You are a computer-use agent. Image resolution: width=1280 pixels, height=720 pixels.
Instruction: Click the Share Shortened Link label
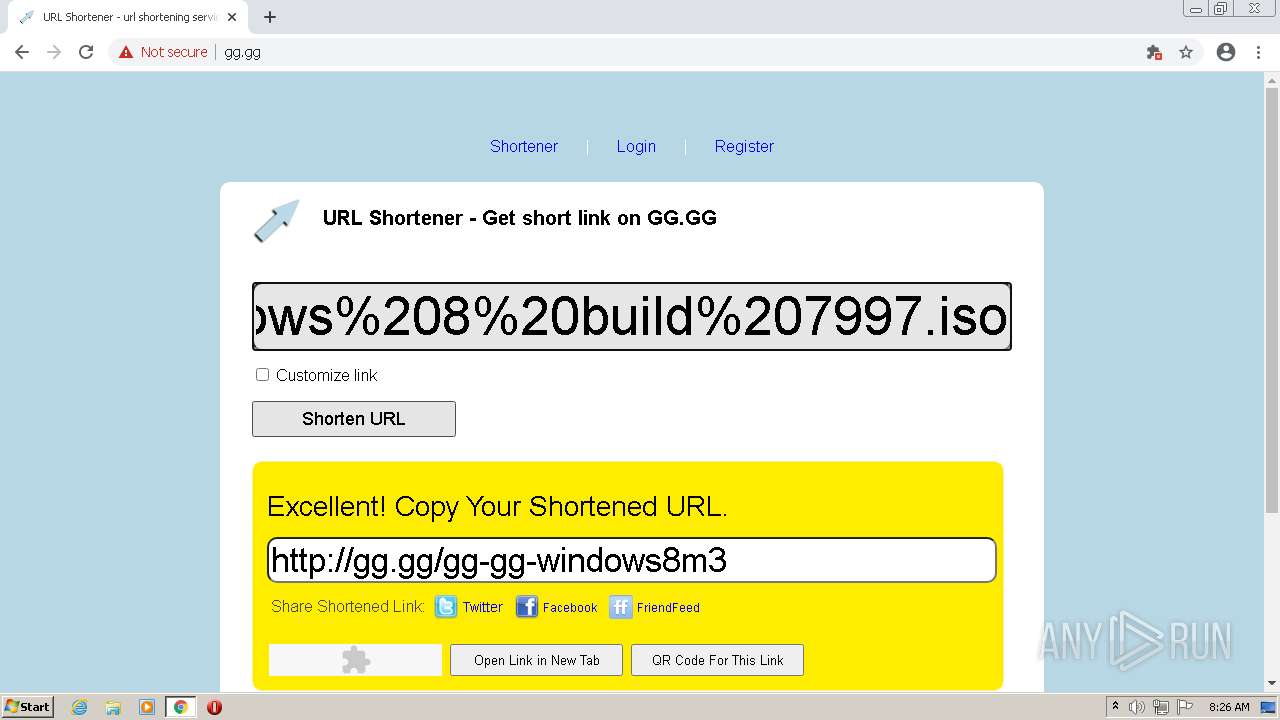pos(348,607)
